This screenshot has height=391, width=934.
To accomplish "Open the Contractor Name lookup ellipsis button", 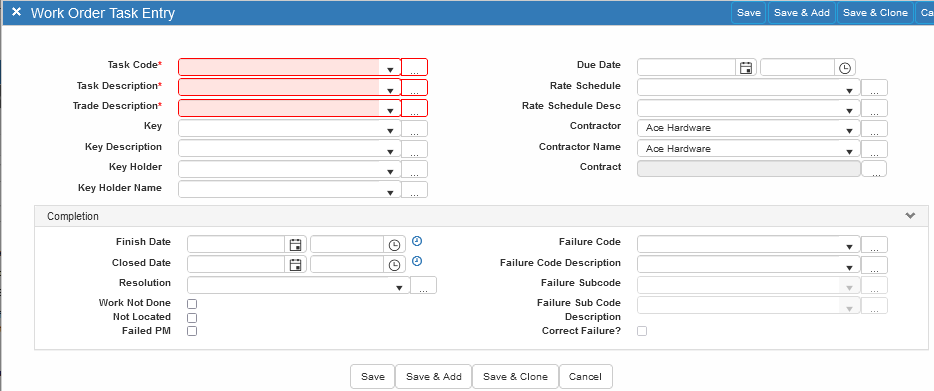I will (x=874, y=148).
